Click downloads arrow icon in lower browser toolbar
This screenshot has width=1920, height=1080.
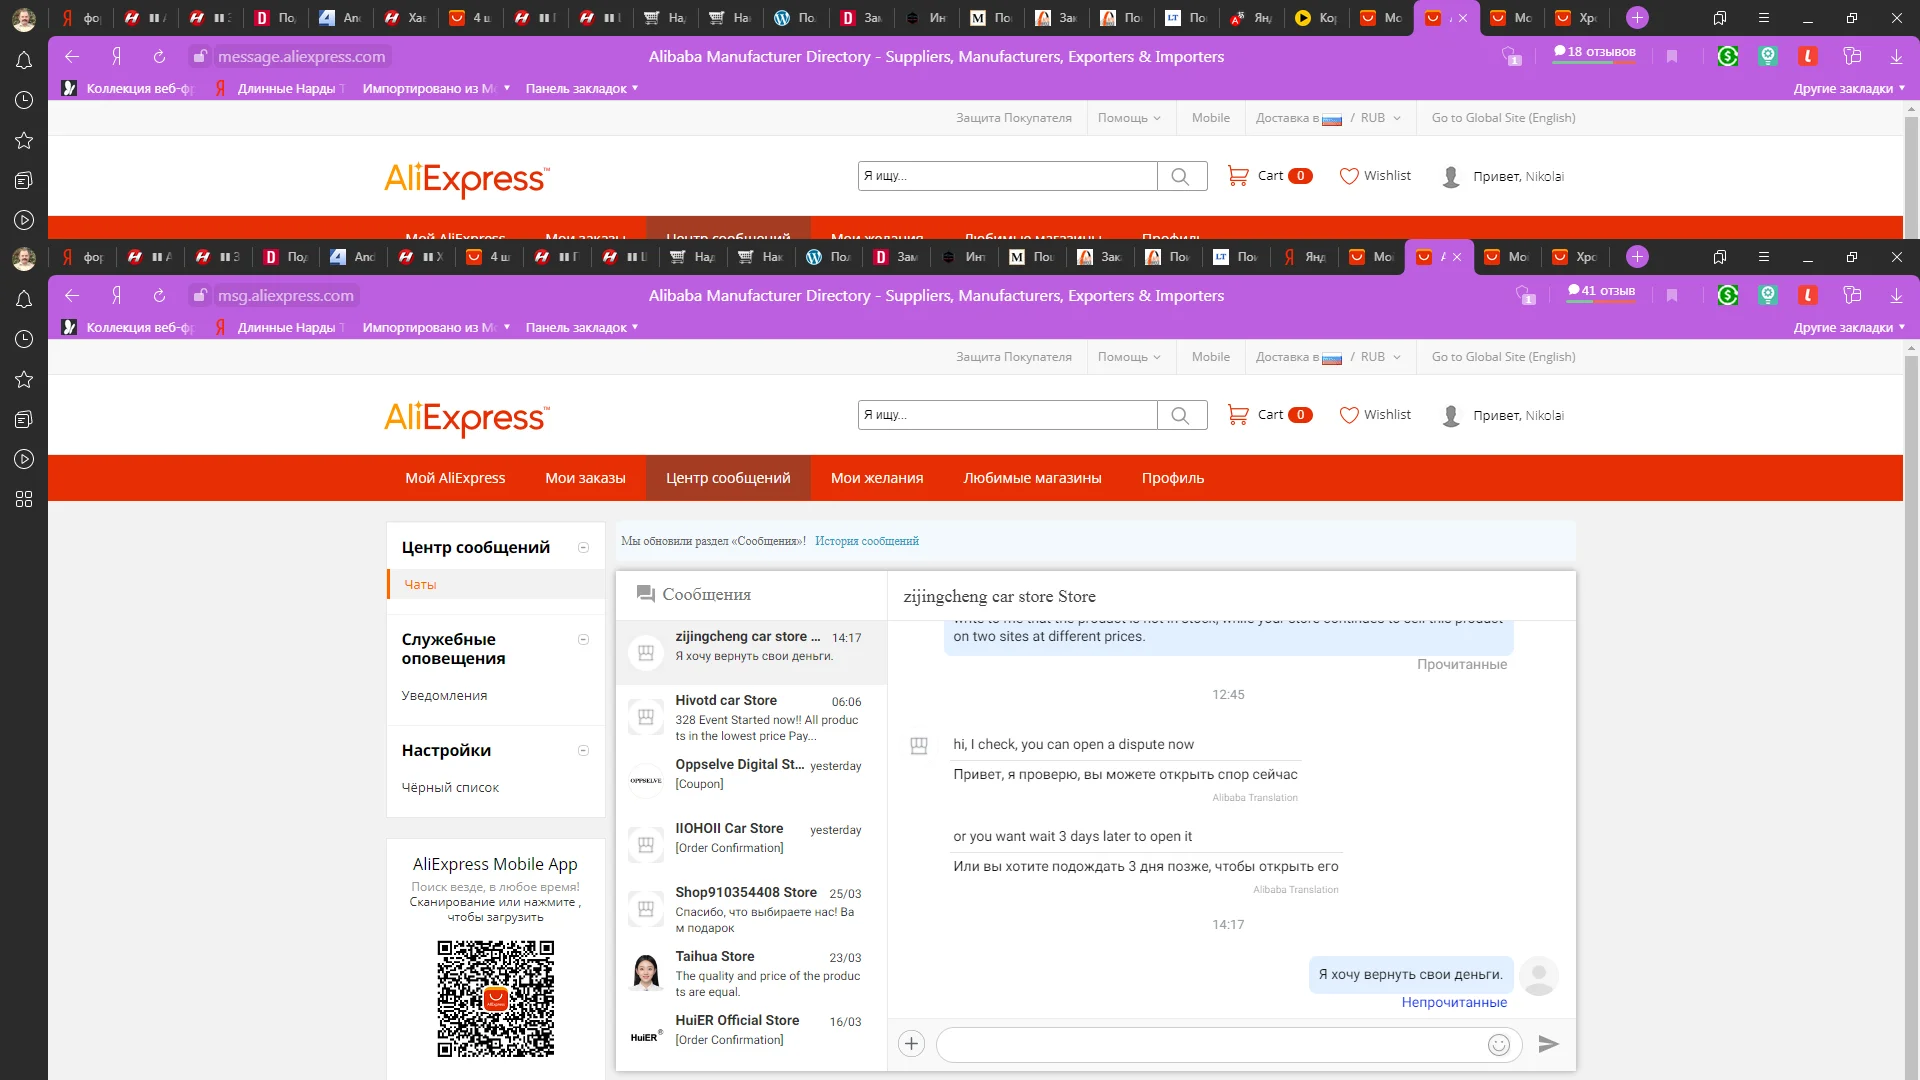coord(1896,296)
